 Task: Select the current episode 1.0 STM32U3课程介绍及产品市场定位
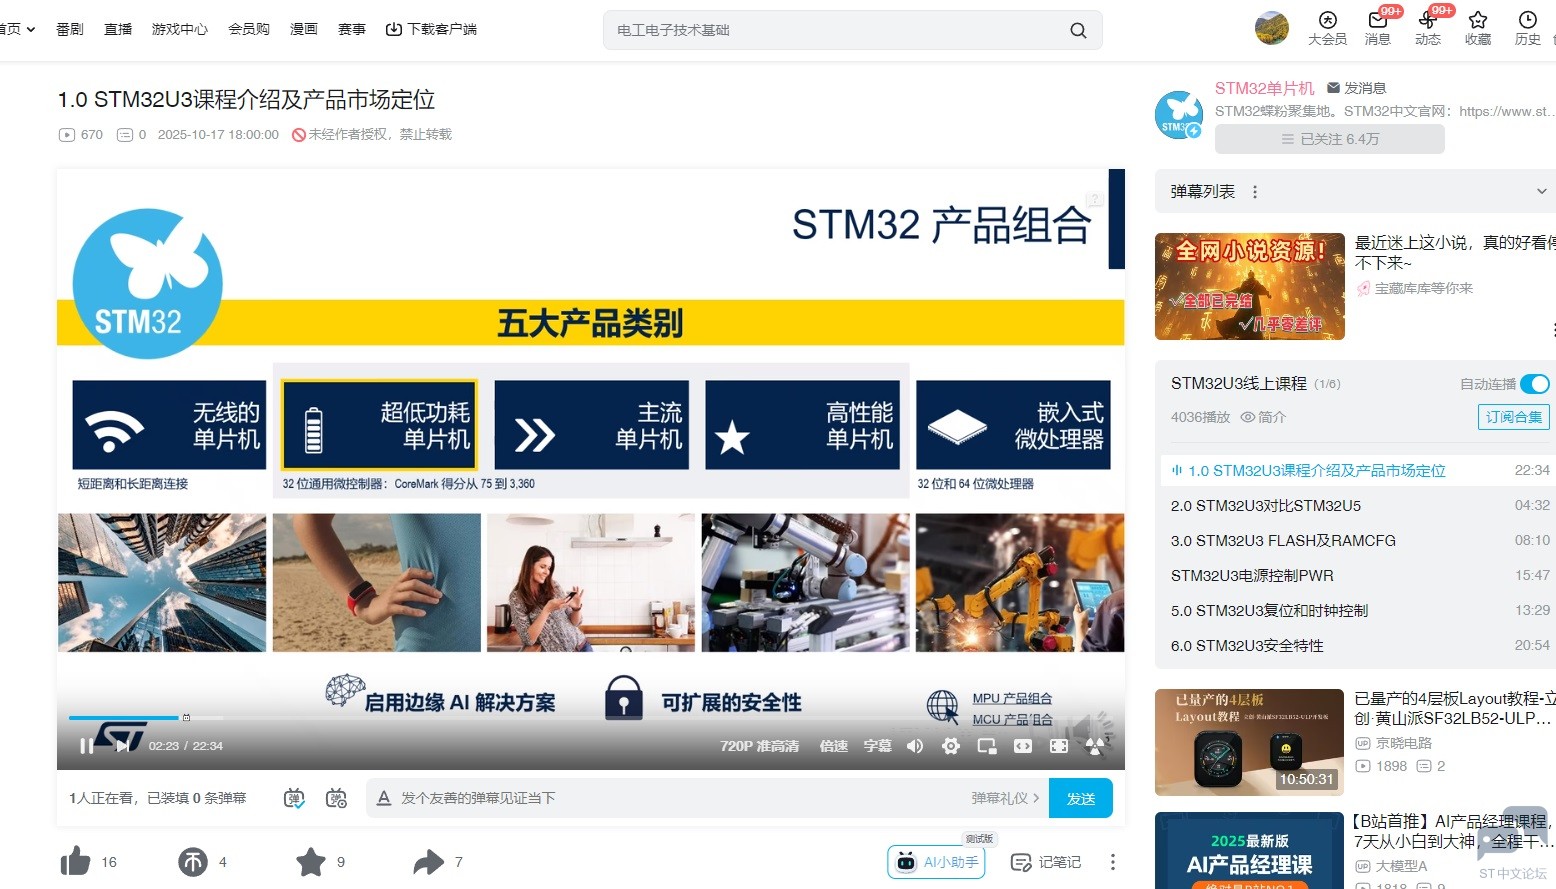(x=1360, y=470)
